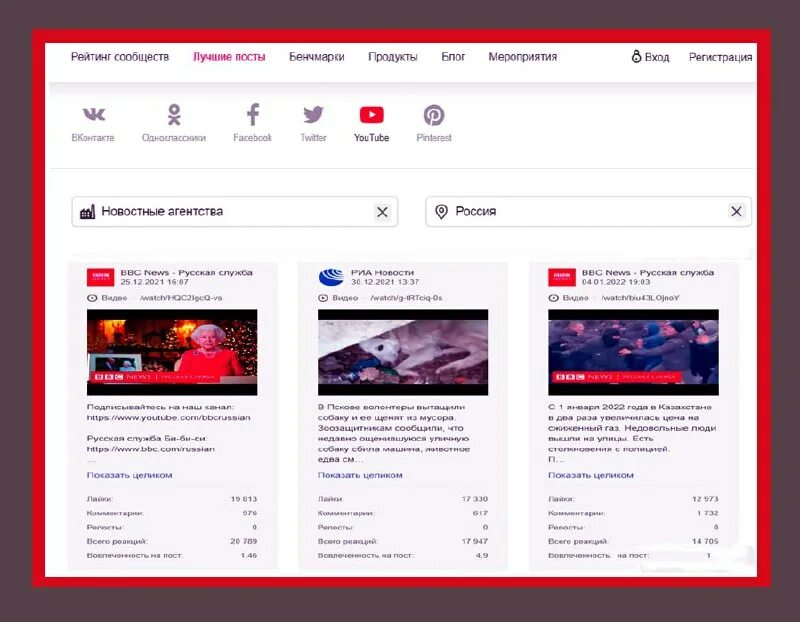Open the Продукты menu item

pyautogui.click(x=393, y=57)
